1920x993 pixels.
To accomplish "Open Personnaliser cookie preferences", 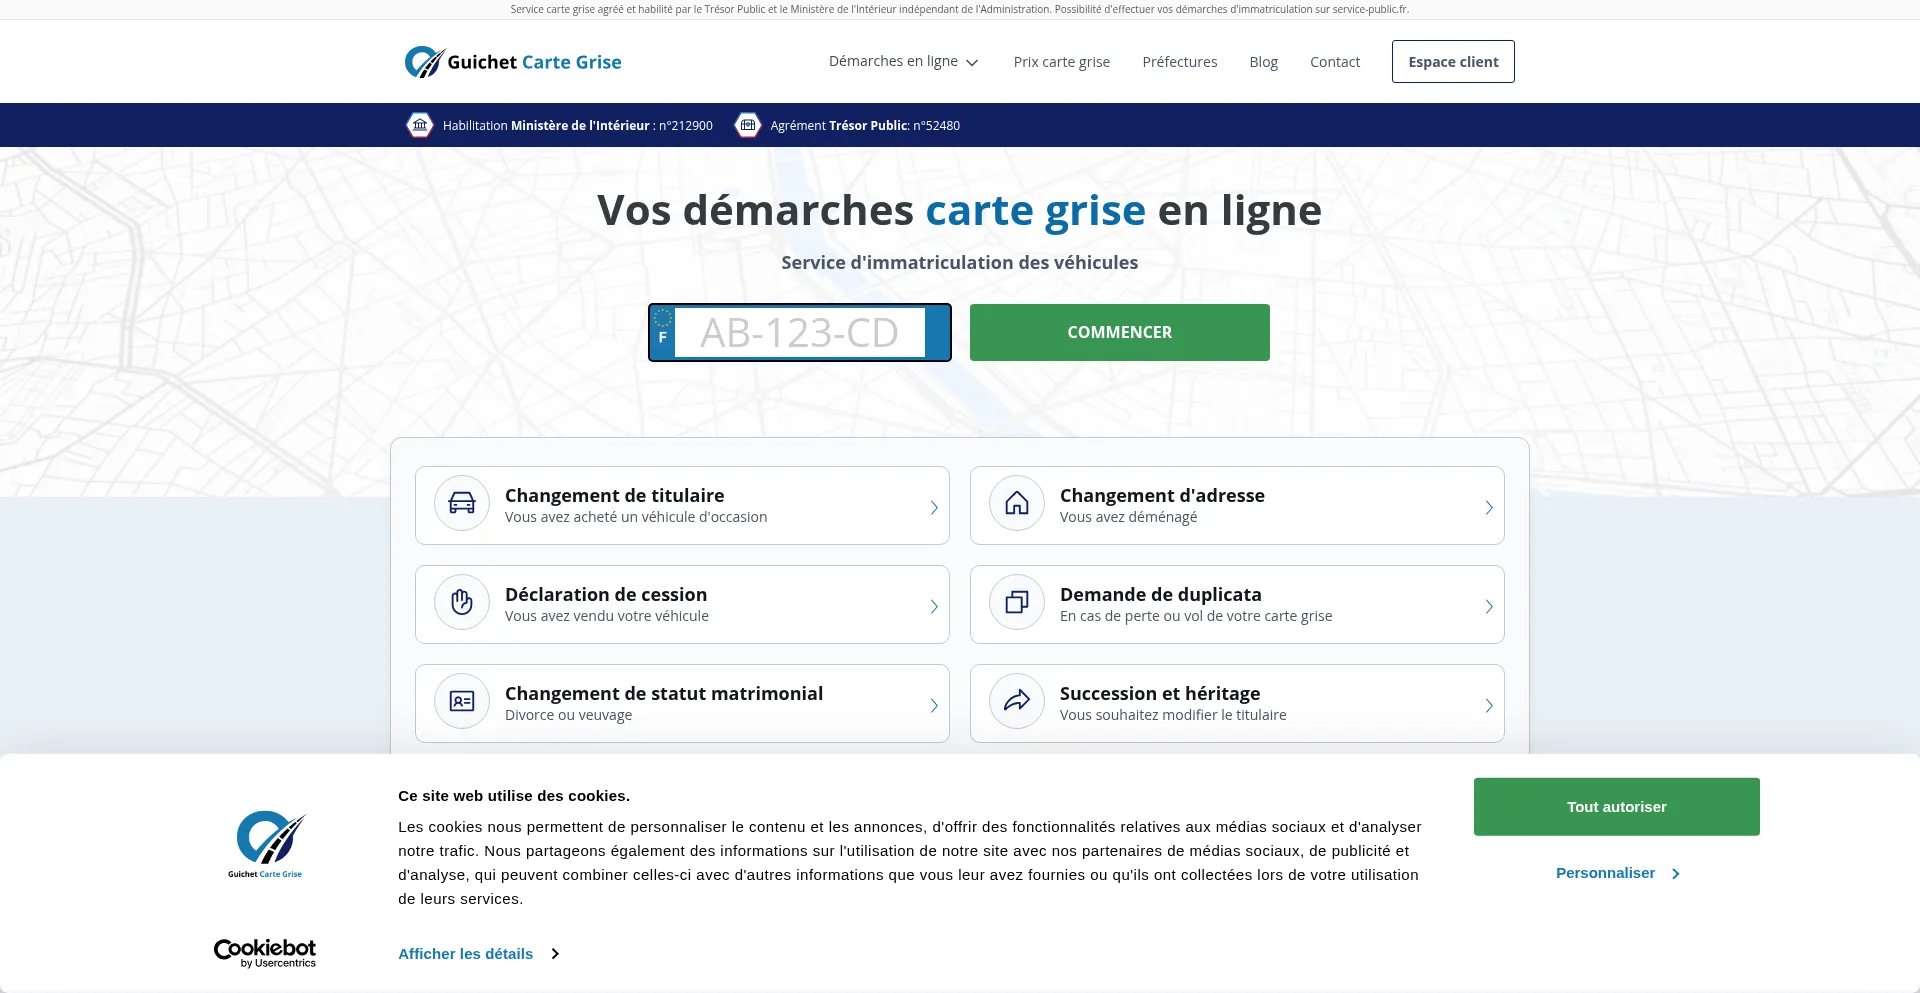I will point(1616,873).
